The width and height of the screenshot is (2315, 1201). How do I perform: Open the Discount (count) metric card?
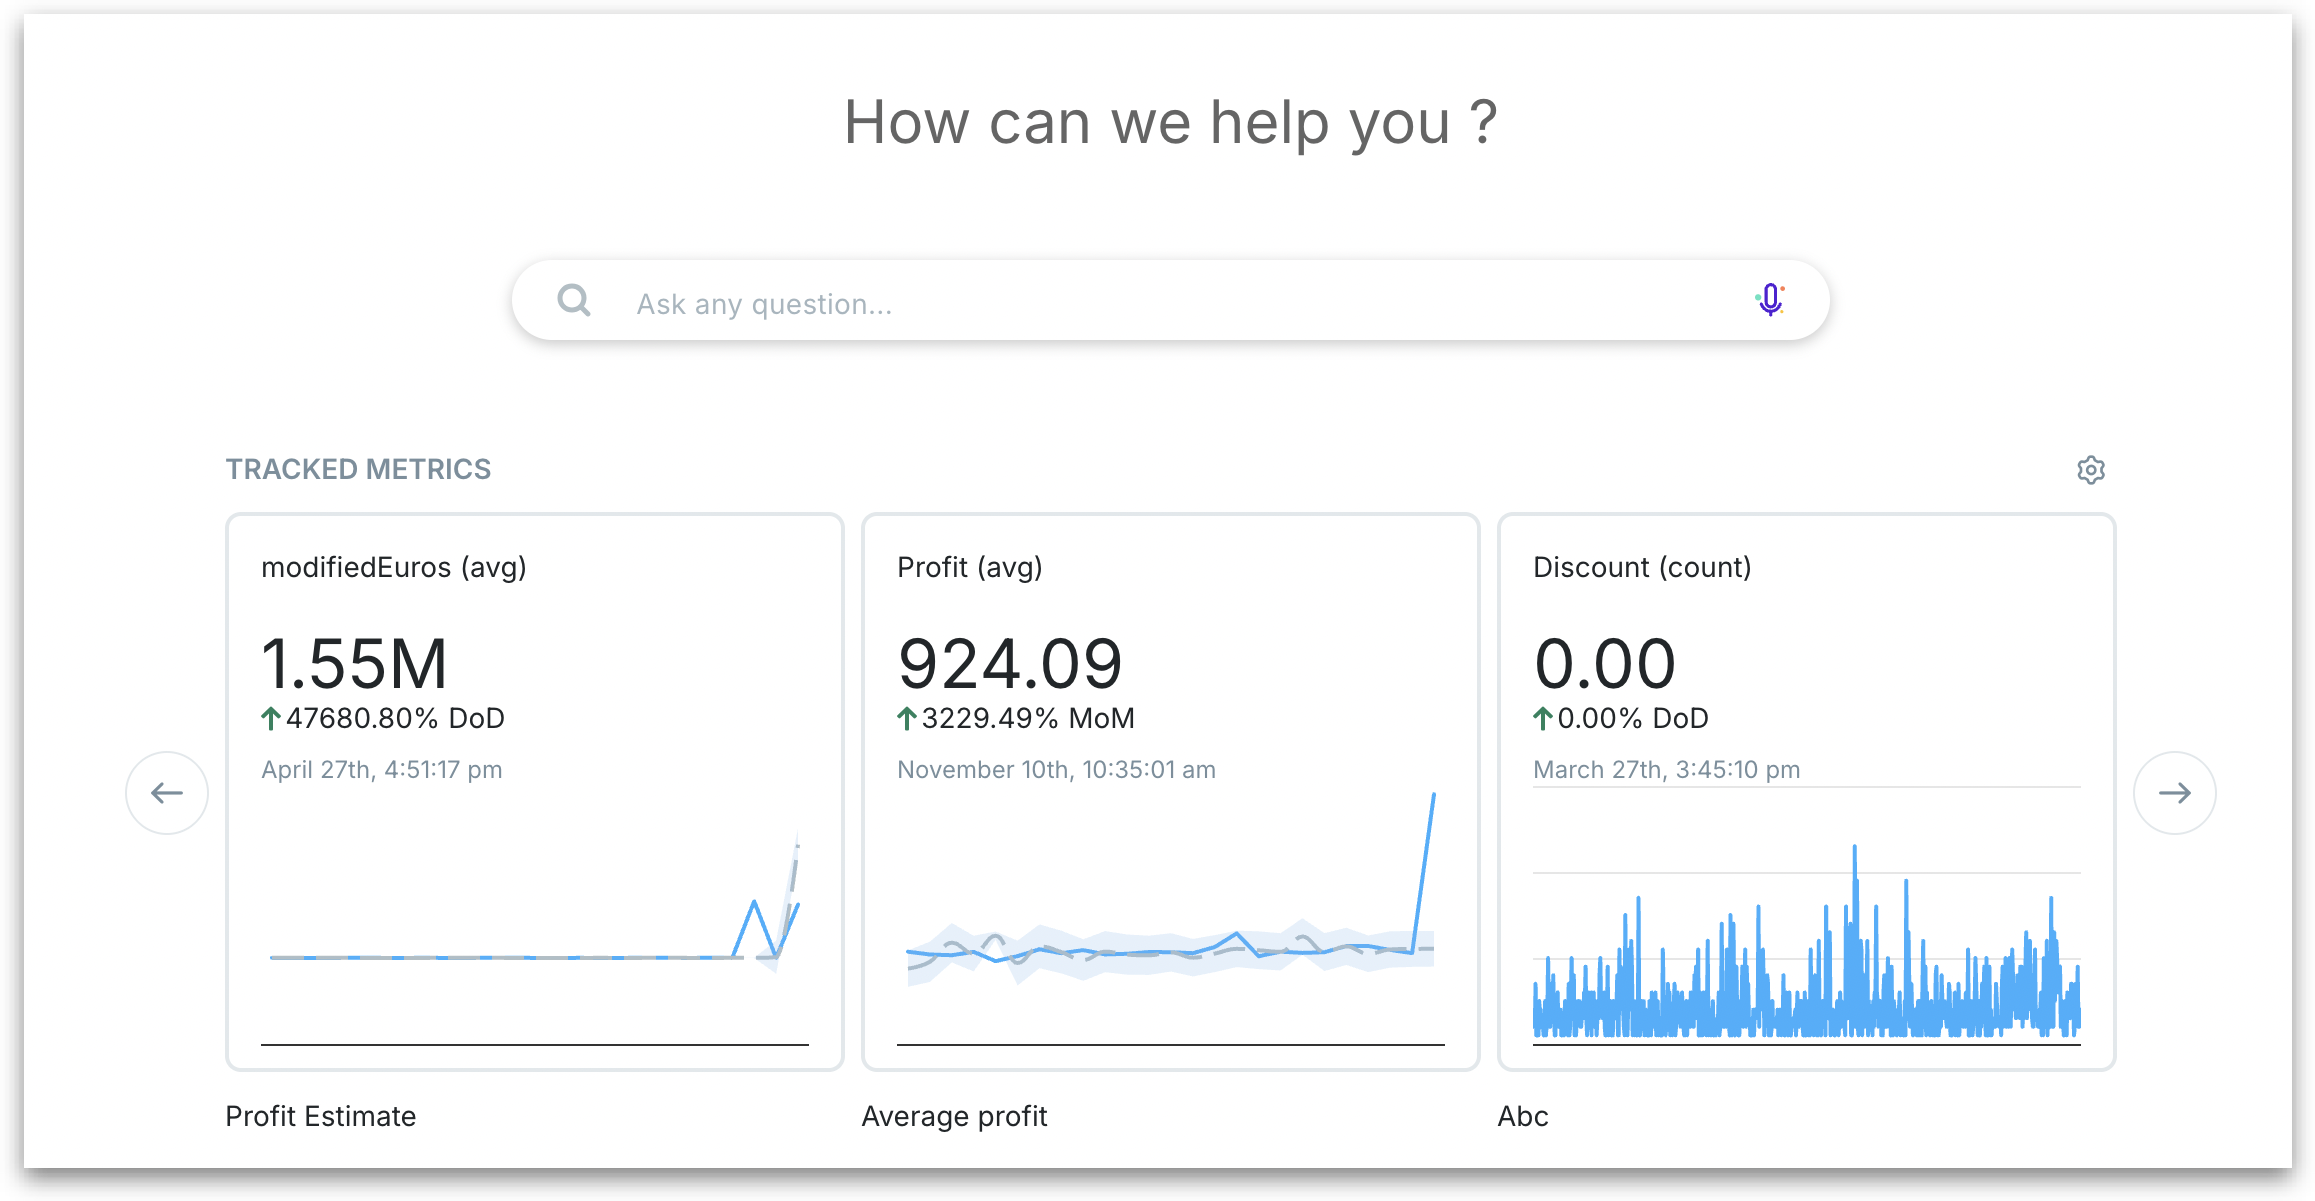click(x=1642, y=567)
